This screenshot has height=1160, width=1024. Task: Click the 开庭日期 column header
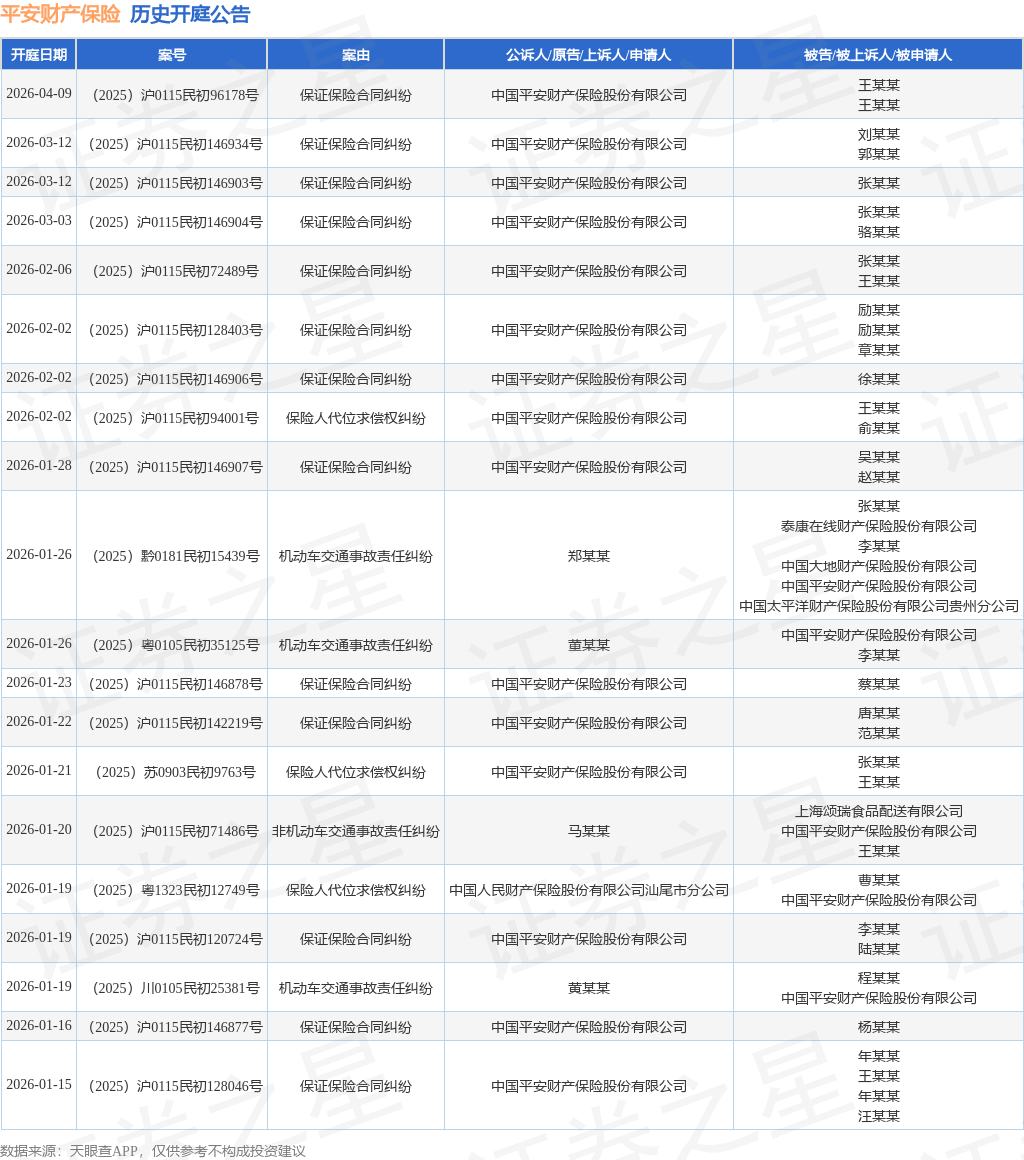pyautogui.click(x=38, y=55)
